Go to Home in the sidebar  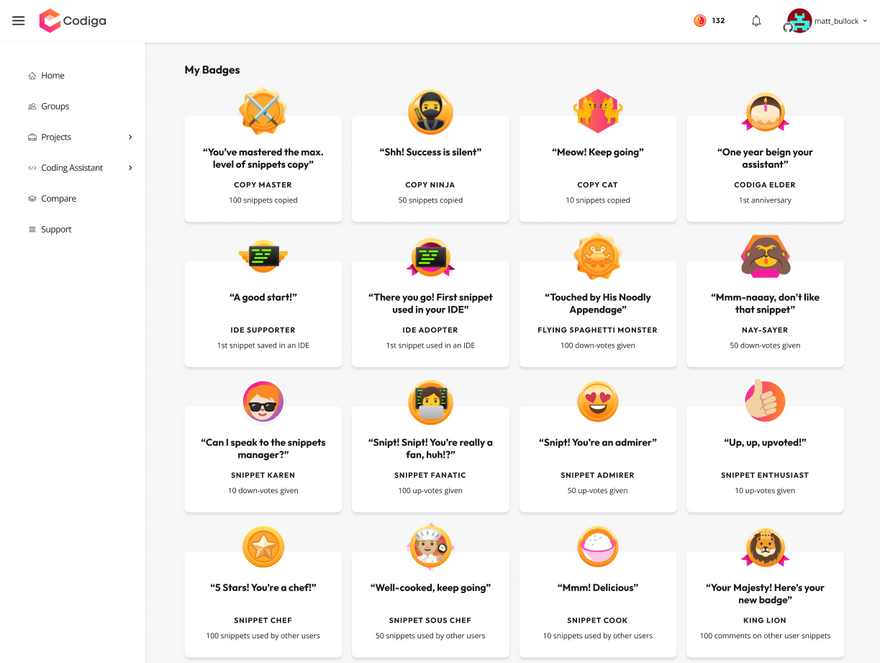[x=52, y=76]
